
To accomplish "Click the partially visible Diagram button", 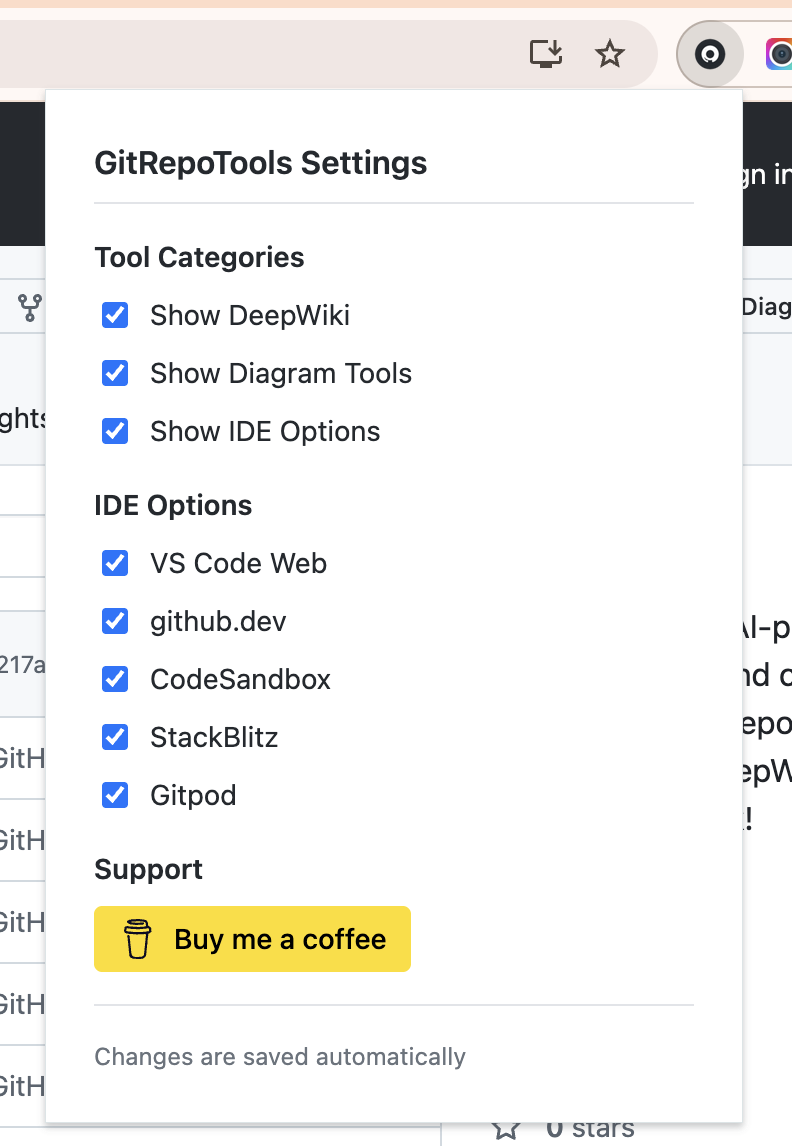I will tap(767, 307).
